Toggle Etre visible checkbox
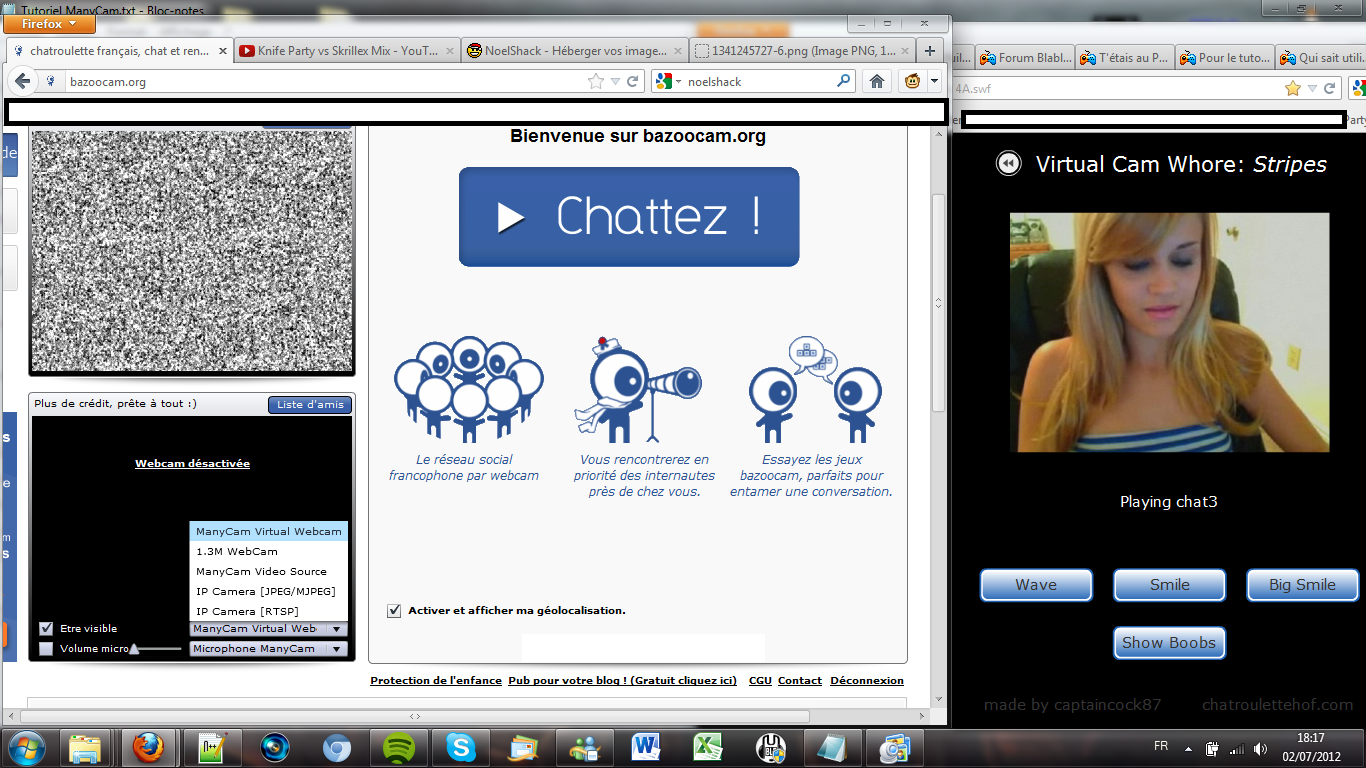The width and height of the screenshot is (1366, 768). pyautogui.click(x=46, y=628)
